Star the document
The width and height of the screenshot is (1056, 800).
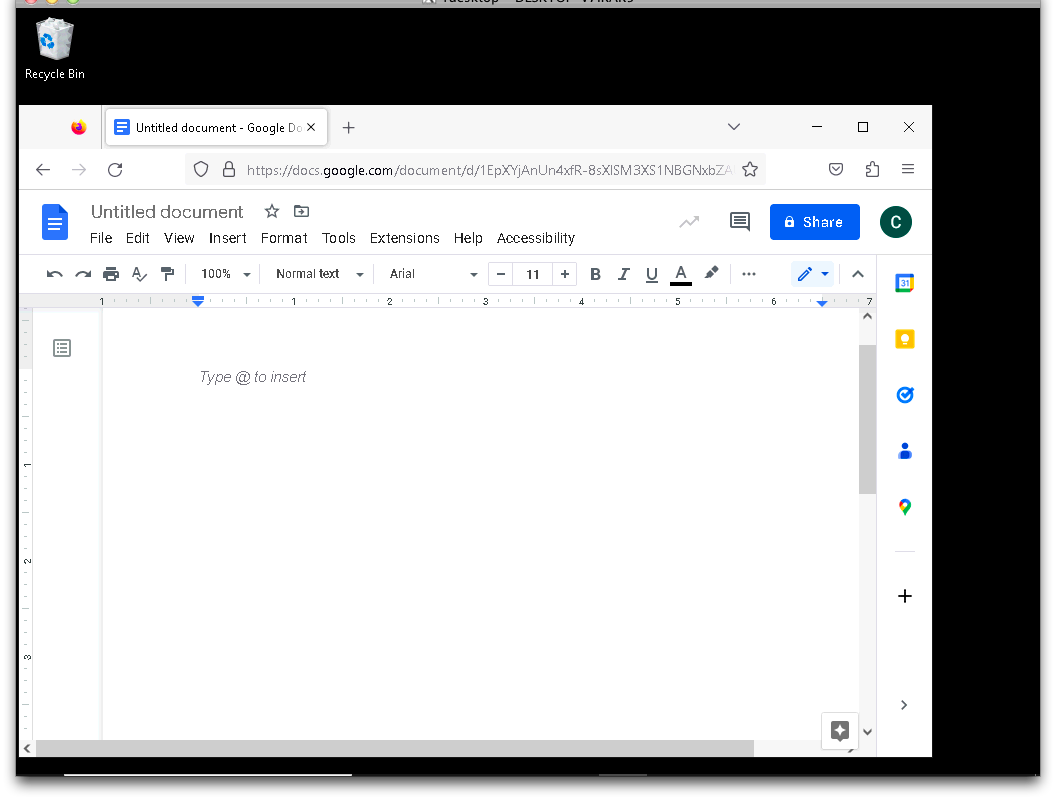point(272,211)
